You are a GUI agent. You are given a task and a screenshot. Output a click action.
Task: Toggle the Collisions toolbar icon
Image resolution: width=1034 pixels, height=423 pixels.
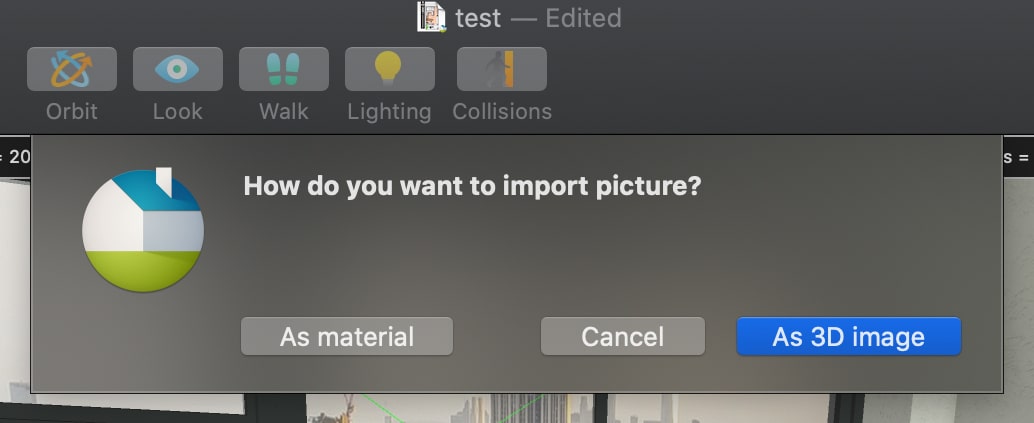(x=502, y=69)
